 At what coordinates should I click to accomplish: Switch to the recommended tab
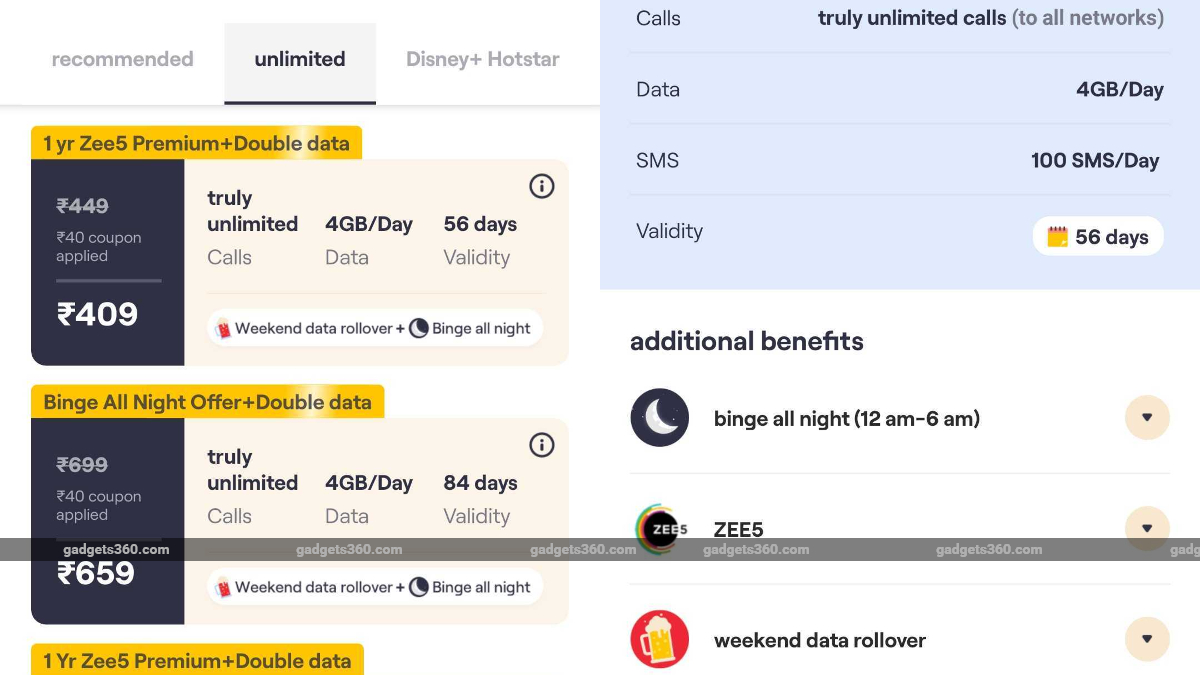[x=122, y=59]
